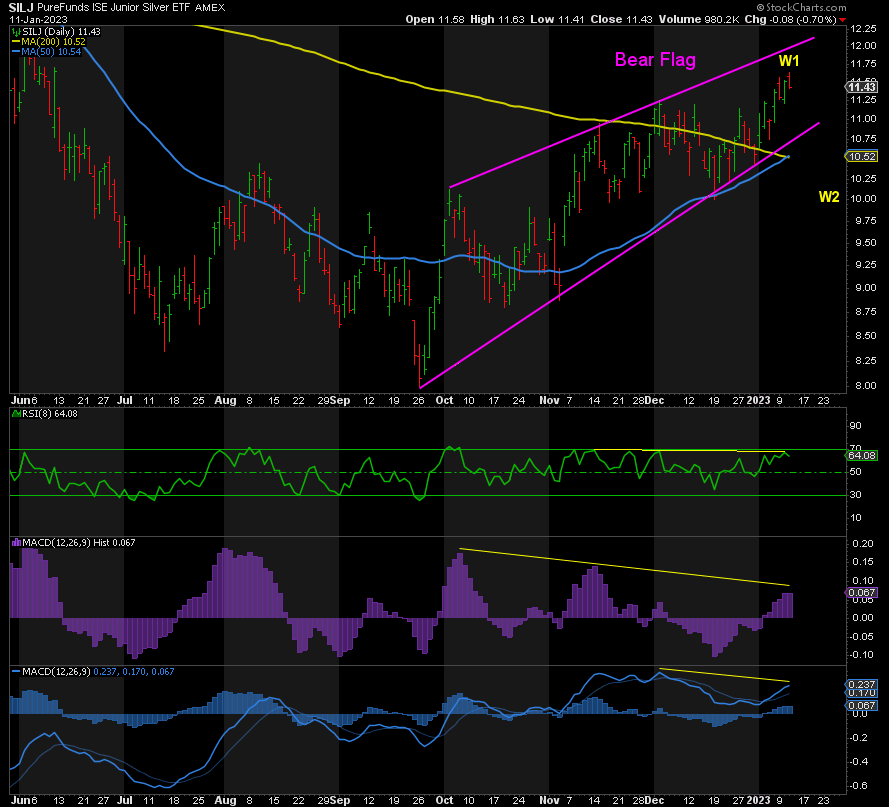Click the AMEX exchange label
This screenshot has height=807, width=889.
[210, 7]
